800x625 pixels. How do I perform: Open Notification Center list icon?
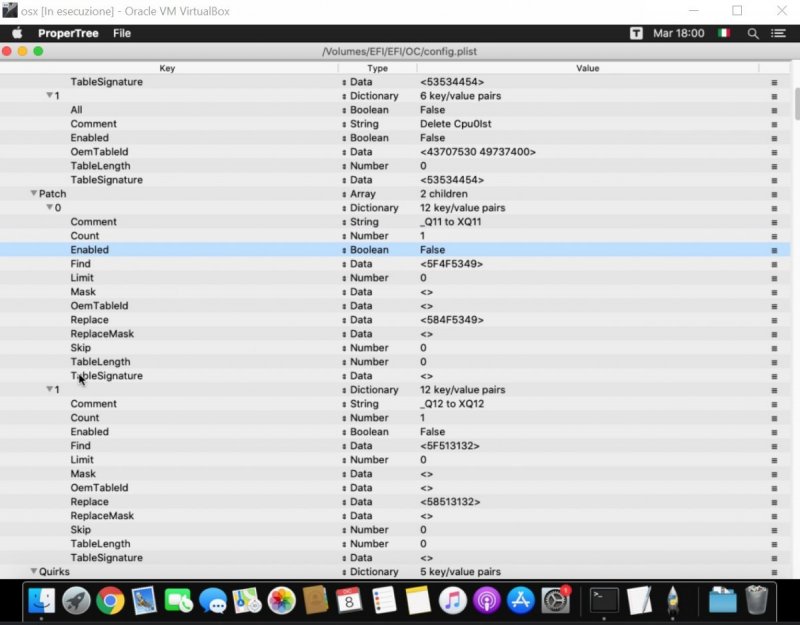point(778,34)
